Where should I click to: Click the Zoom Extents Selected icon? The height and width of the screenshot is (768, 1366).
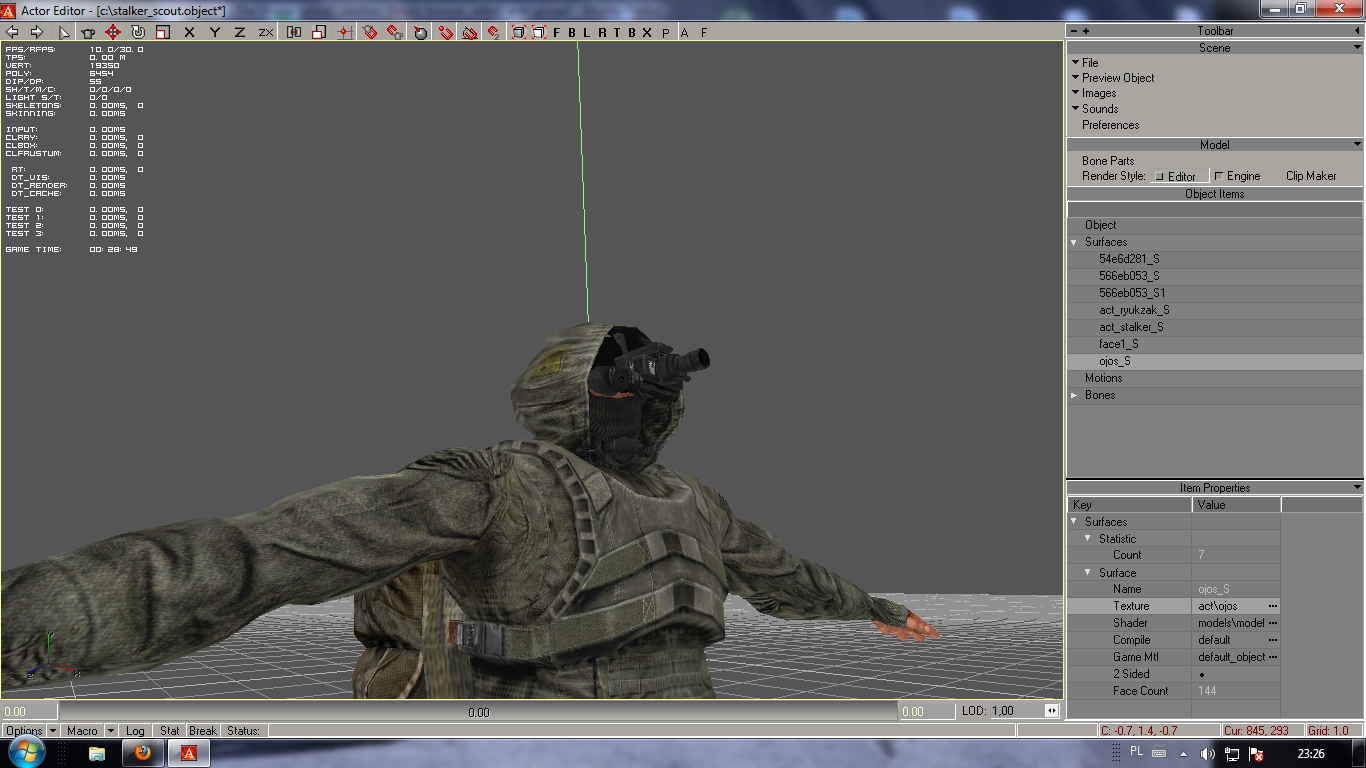pos(539,32)
